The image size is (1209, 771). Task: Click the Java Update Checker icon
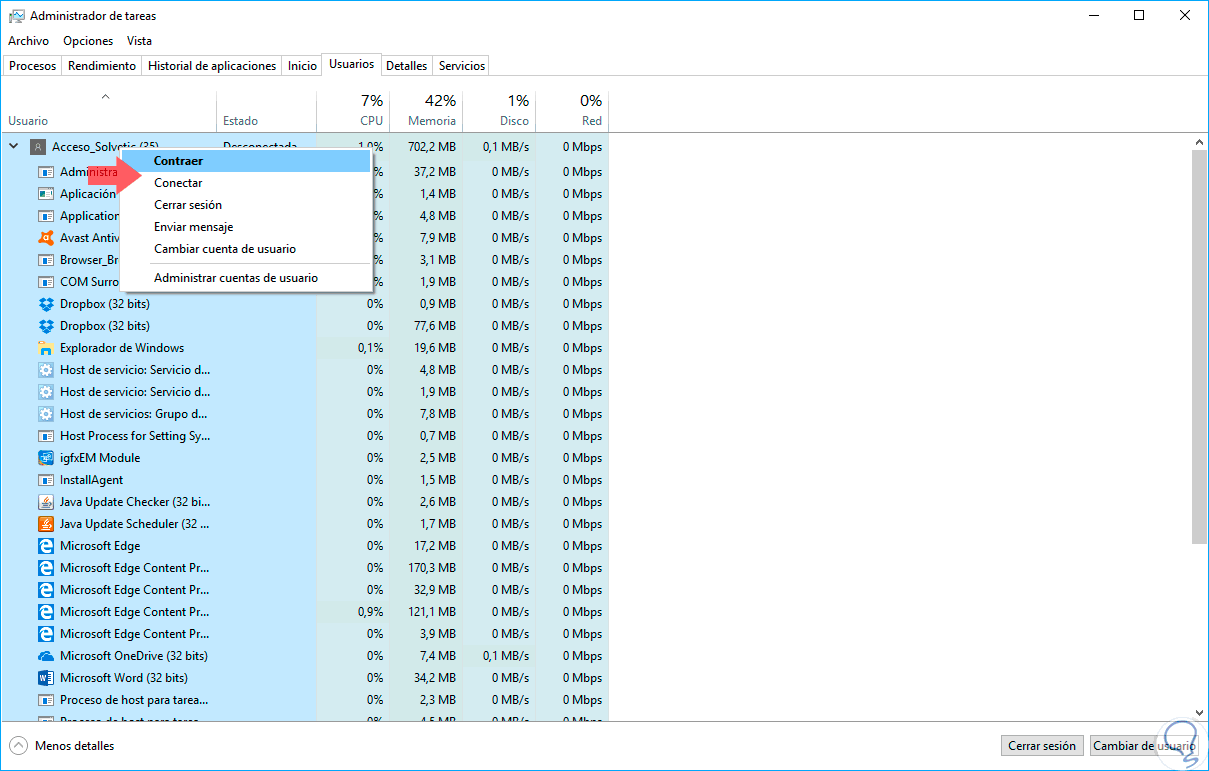click(45, 502)
